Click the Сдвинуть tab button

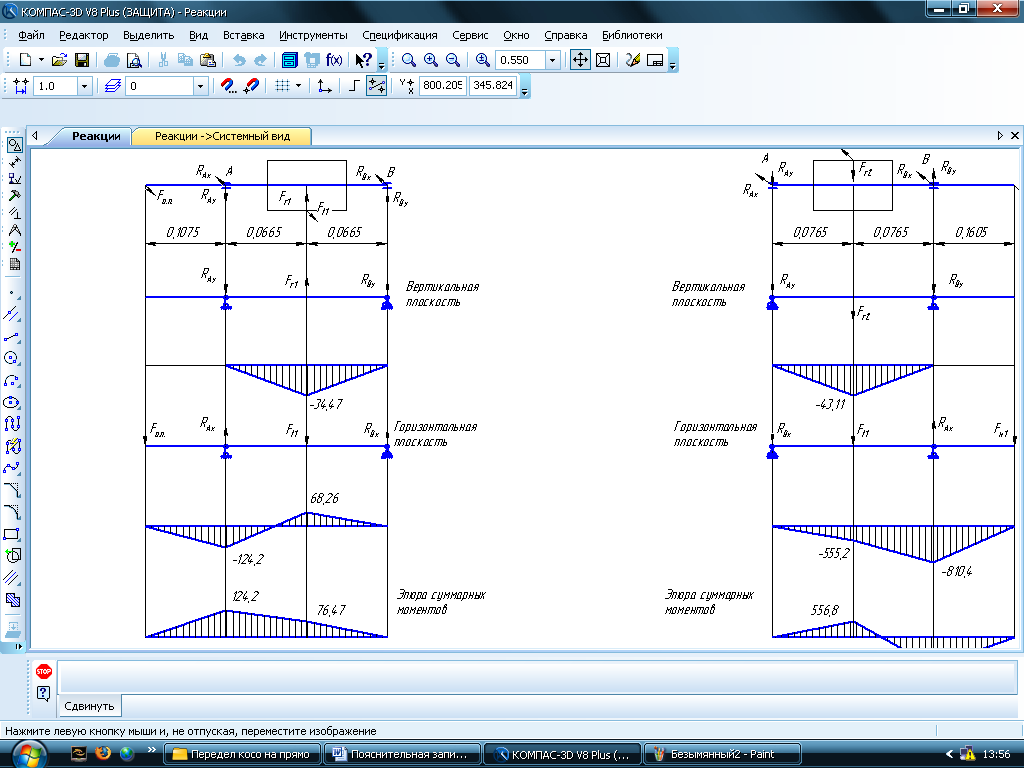tap(89, 706)
